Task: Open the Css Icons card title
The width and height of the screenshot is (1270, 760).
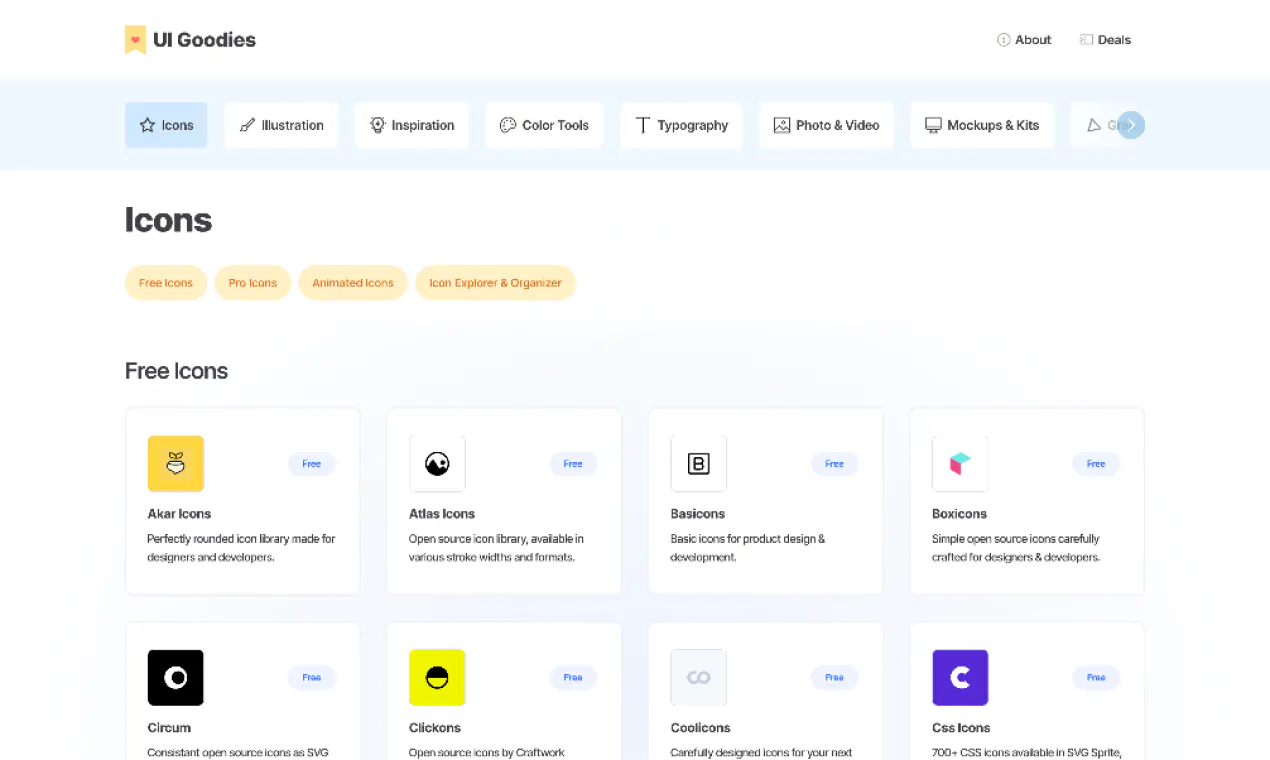Action: [x=962, y=728]
